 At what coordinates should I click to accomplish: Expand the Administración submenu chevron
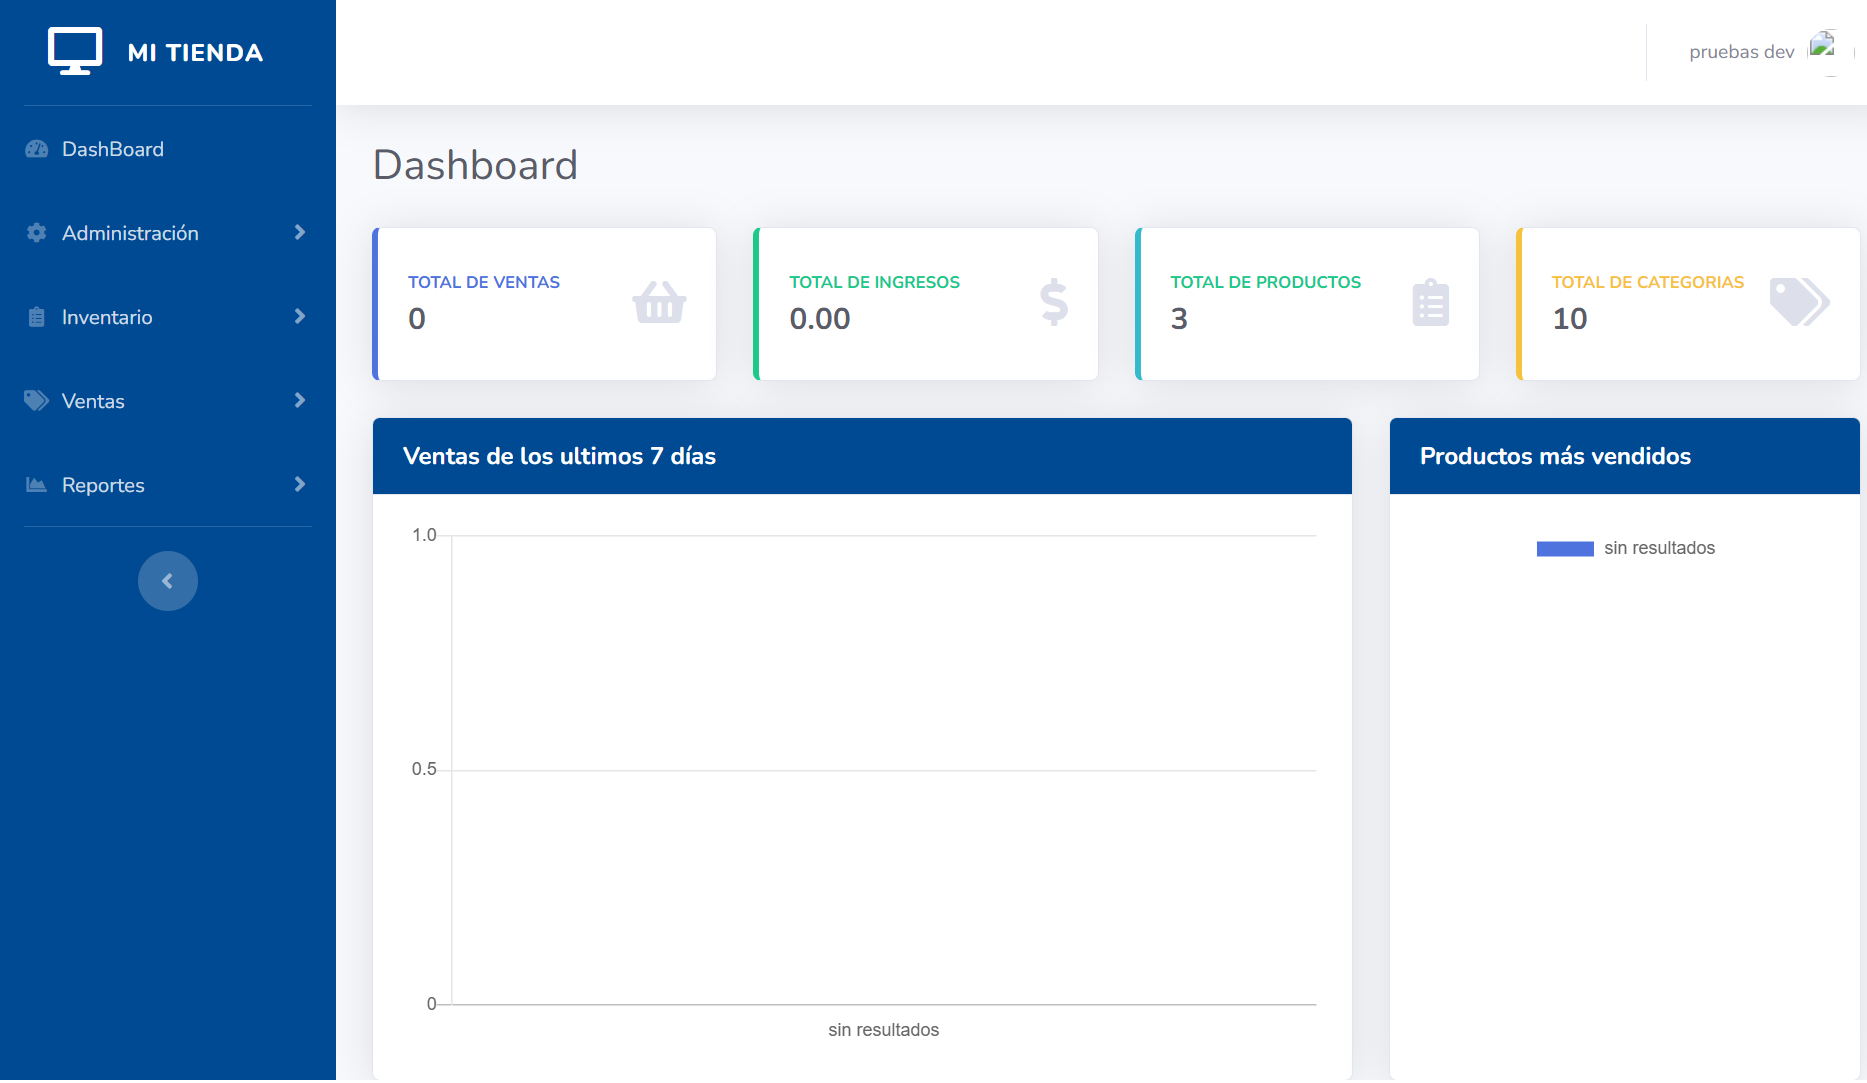pyautogui.click(x=300, y=233)
